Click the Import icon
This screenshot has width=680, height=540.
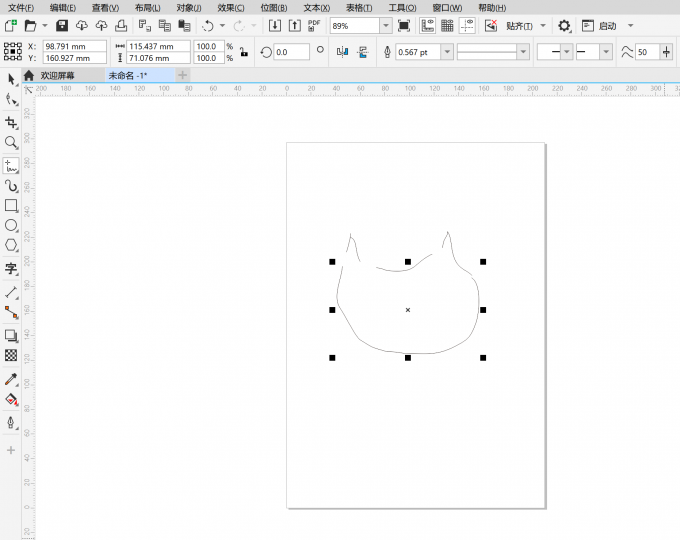click(x=275, y=26)
